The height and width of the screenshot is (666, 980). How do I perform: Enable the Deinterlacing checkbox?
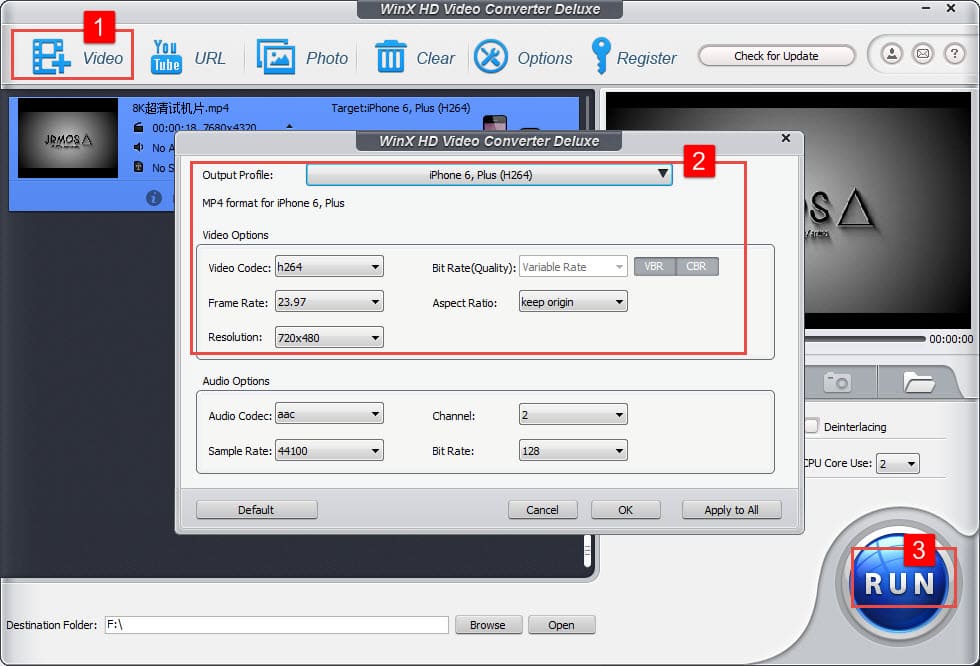click(x=812, y=426)
